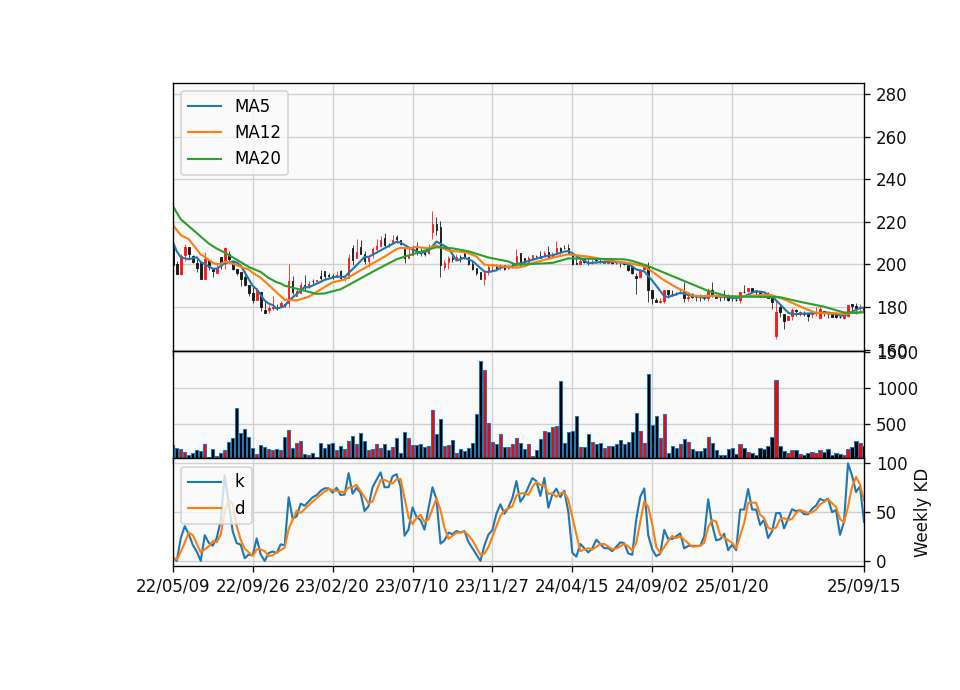Click the 180 price axis label
The image size is (960, 690).
point(891,308)
